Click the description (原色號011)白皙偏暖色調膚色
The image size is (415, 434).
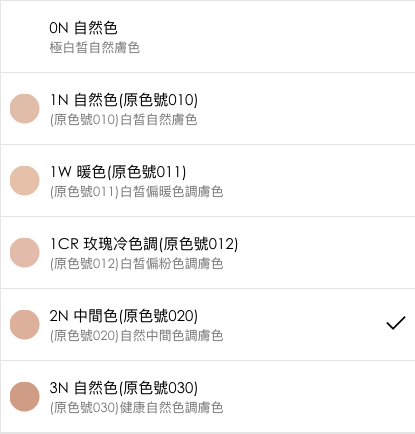point(137,192)
